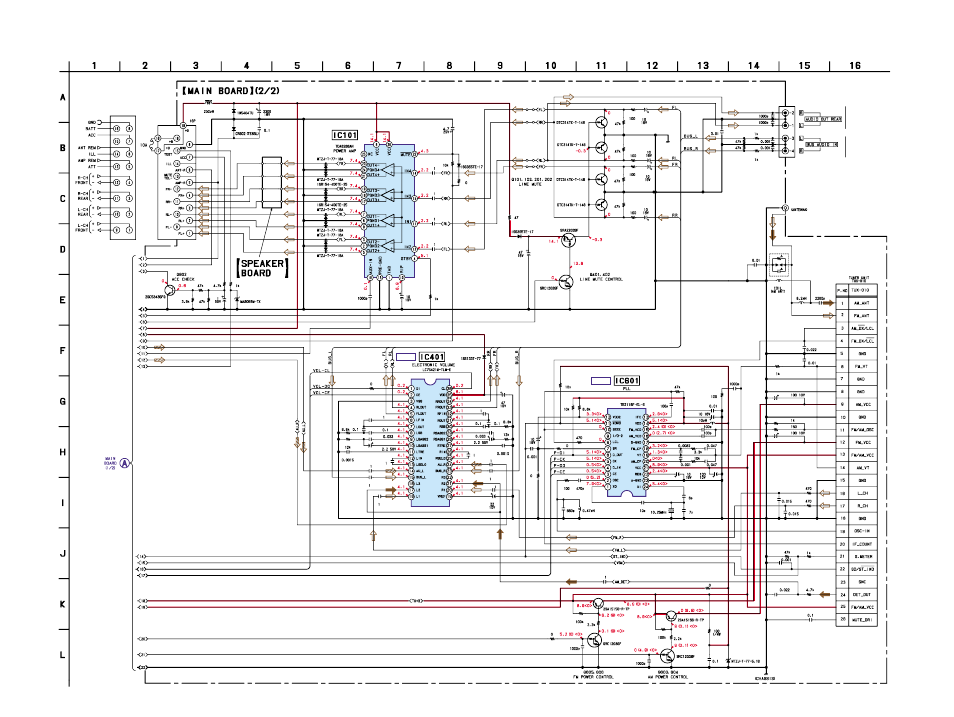This screenshot has height=717, width=954.
Task: Select the IC101 reference label
Action: 345,135
